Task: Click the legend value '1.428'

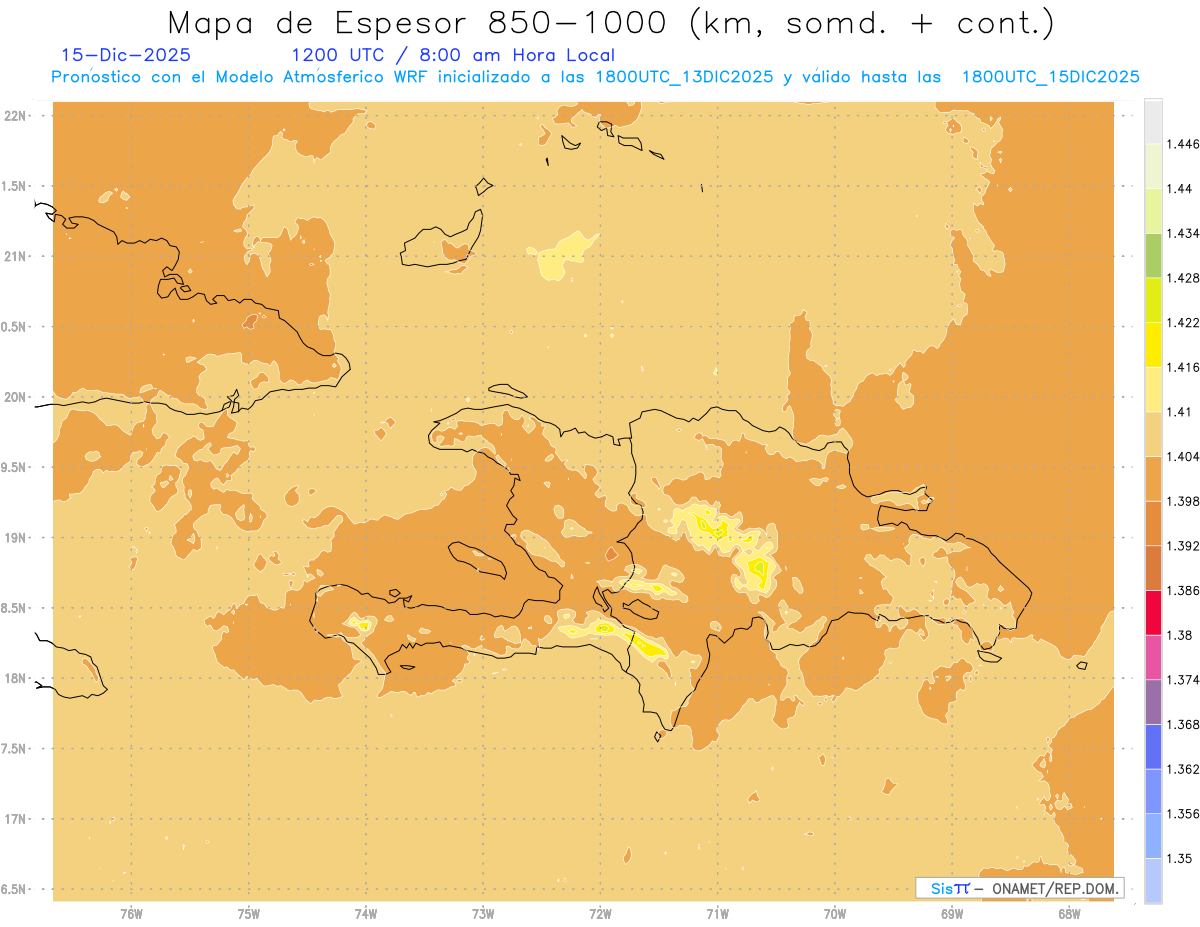Action: (x=1182, y=278)
